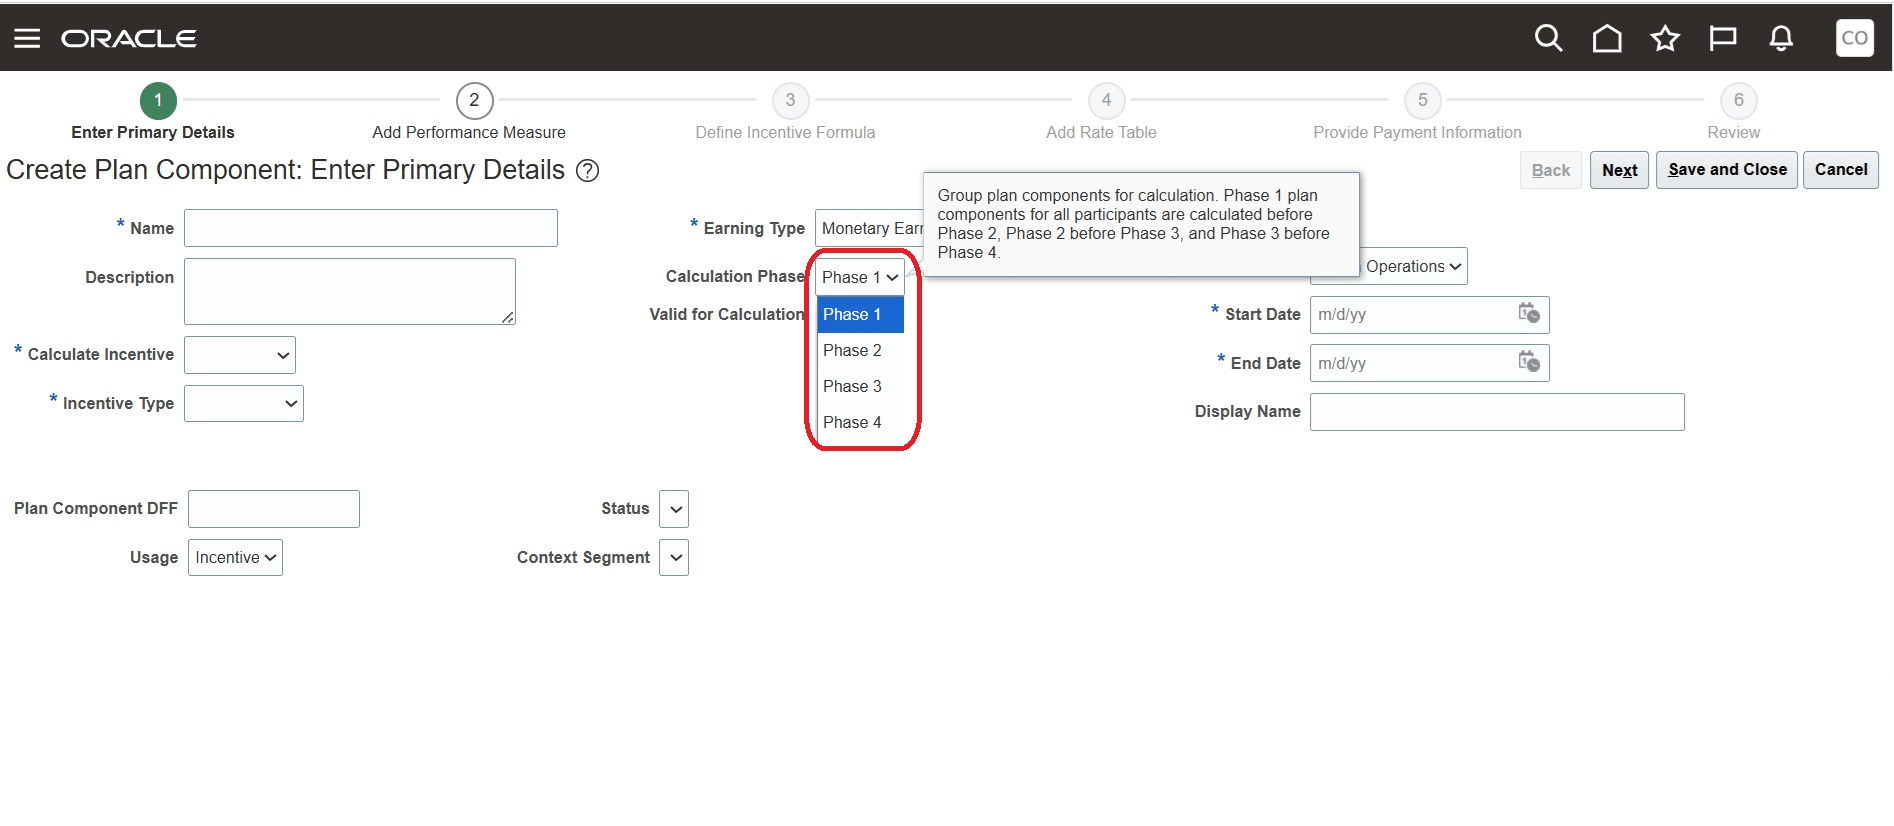Screen dimensions: 1894x826
Task: Open the Earning Type dropdown
Action: pyautogui.click(x=869, y=228)
